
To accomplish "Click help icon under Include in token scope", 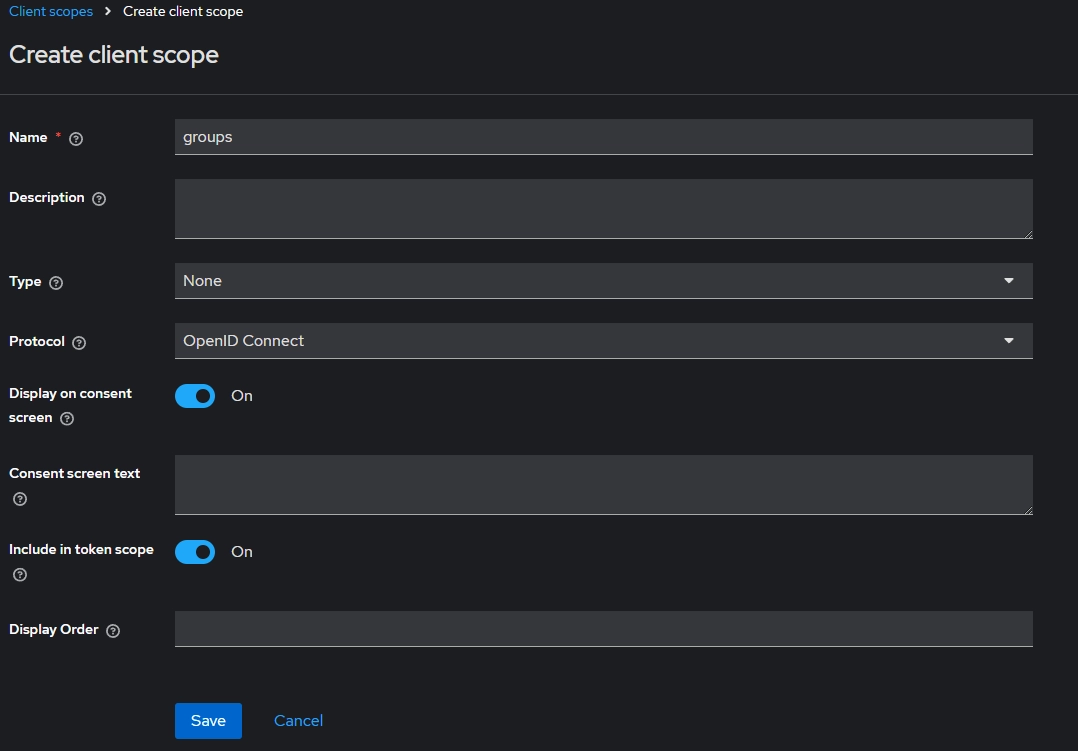I will click(x=20, y=575).
